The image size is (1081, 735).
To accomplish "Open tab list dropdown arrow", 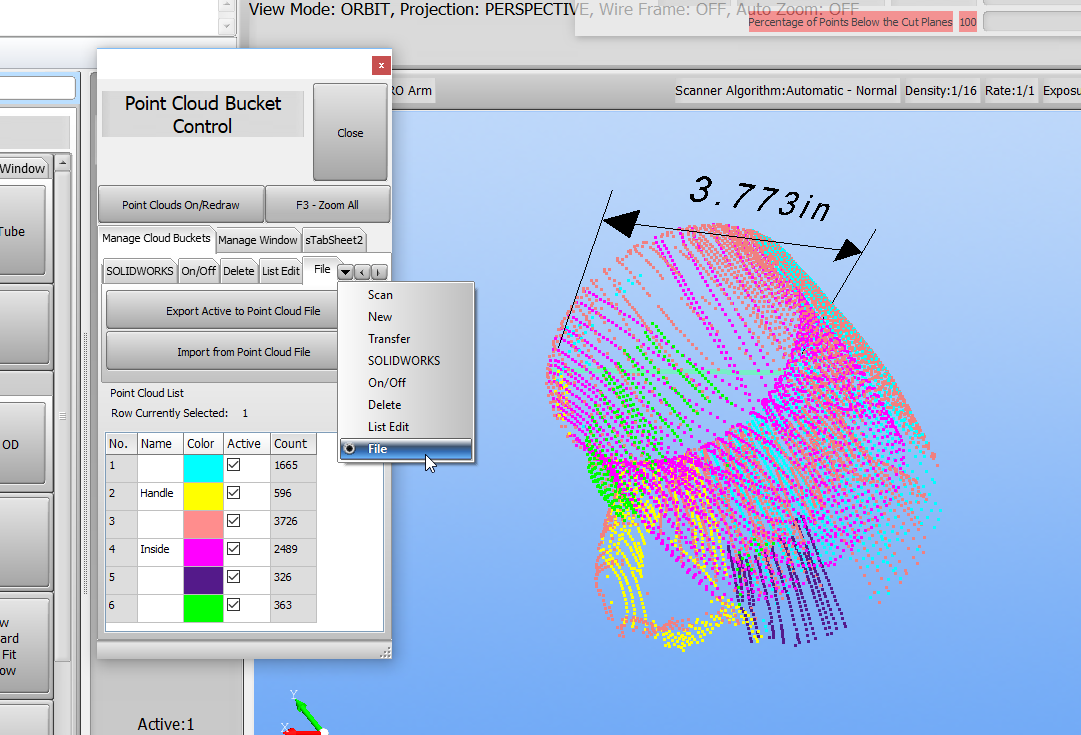I will (345, 272).
